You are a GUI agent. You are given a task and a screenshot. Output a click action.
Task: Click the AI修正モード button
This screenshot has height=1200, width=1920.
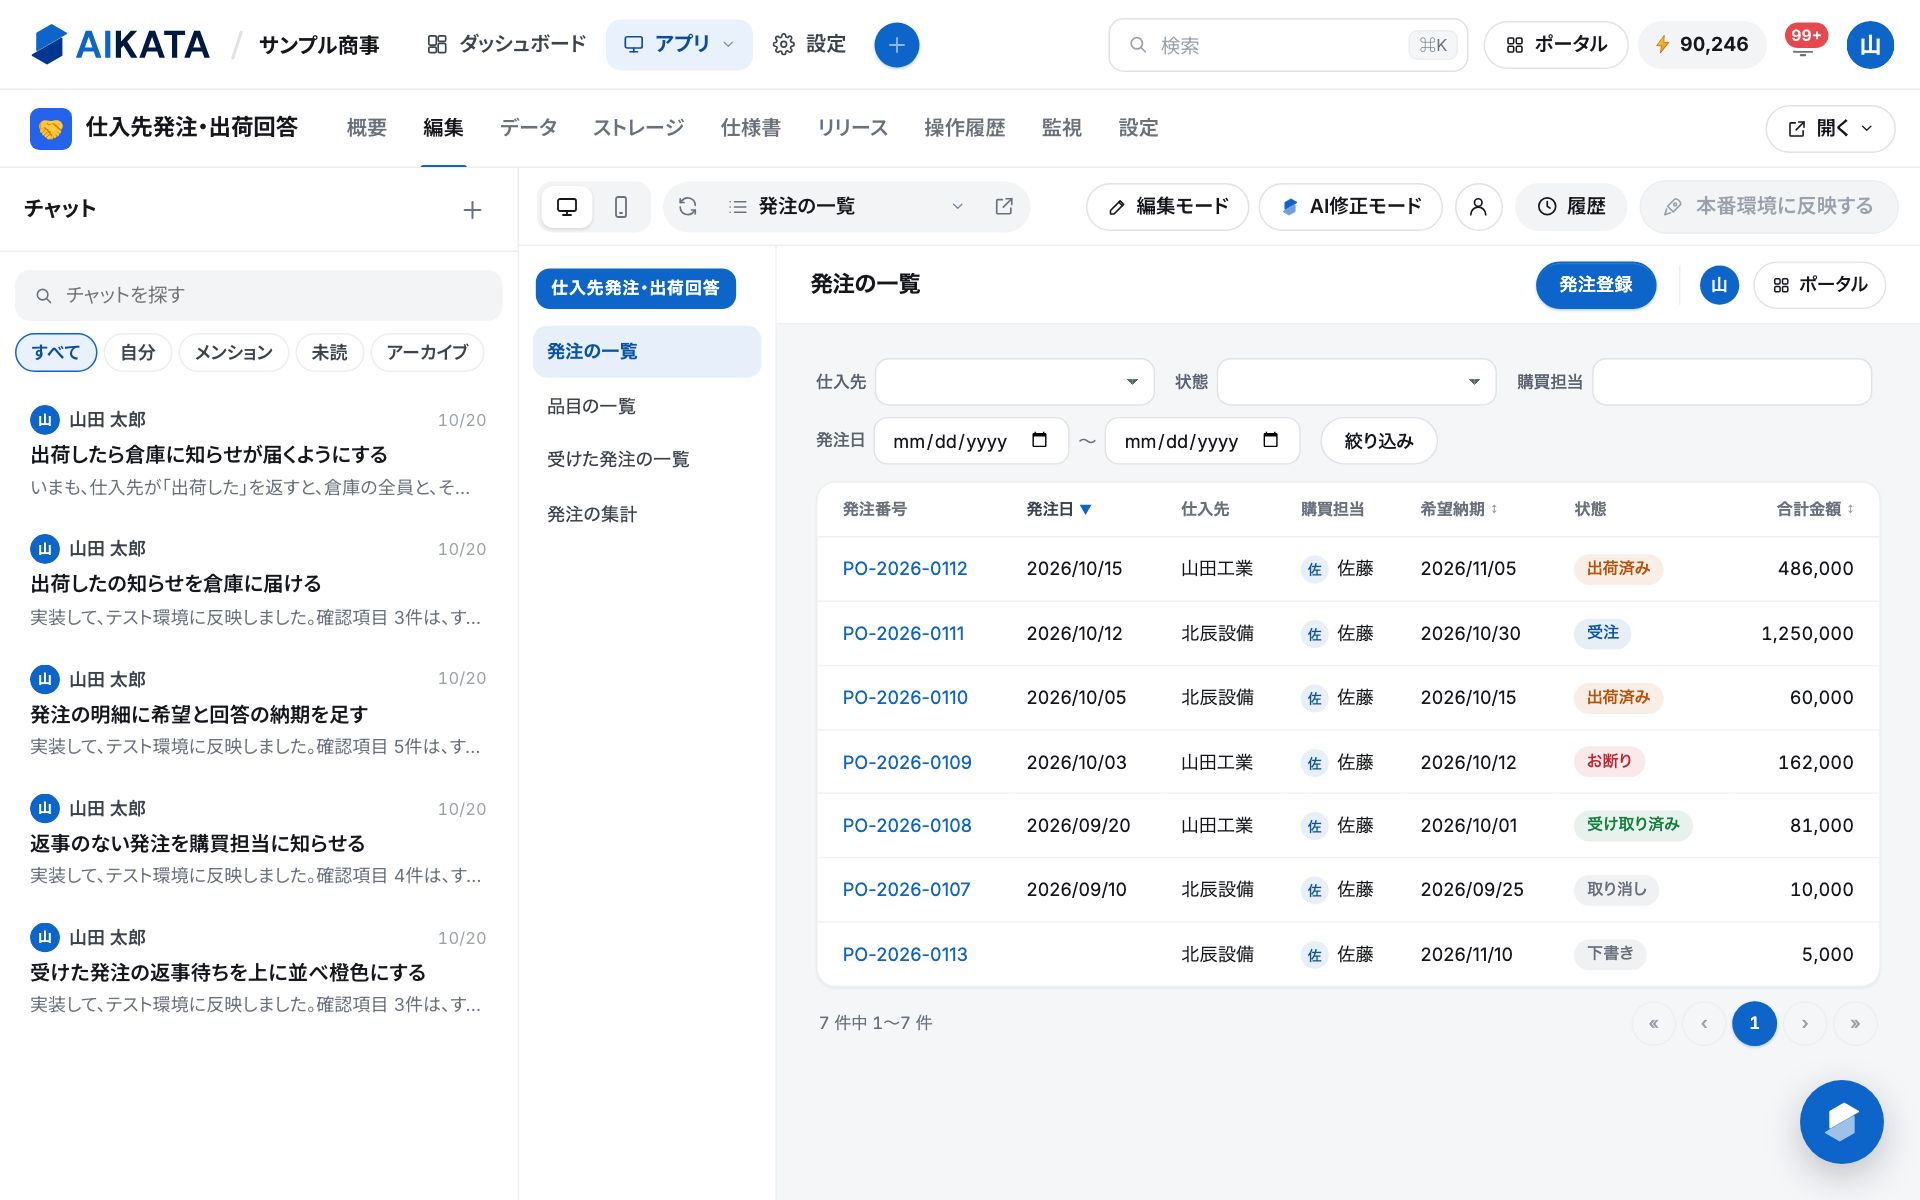(x=1351, y=207)
